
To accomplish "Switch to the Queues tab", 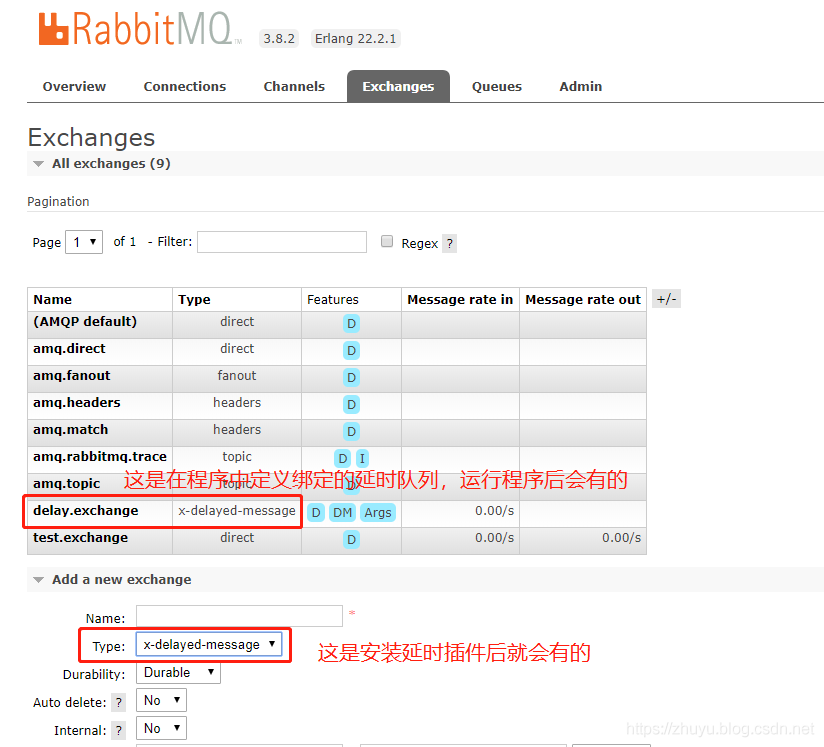I will [497, 86].
